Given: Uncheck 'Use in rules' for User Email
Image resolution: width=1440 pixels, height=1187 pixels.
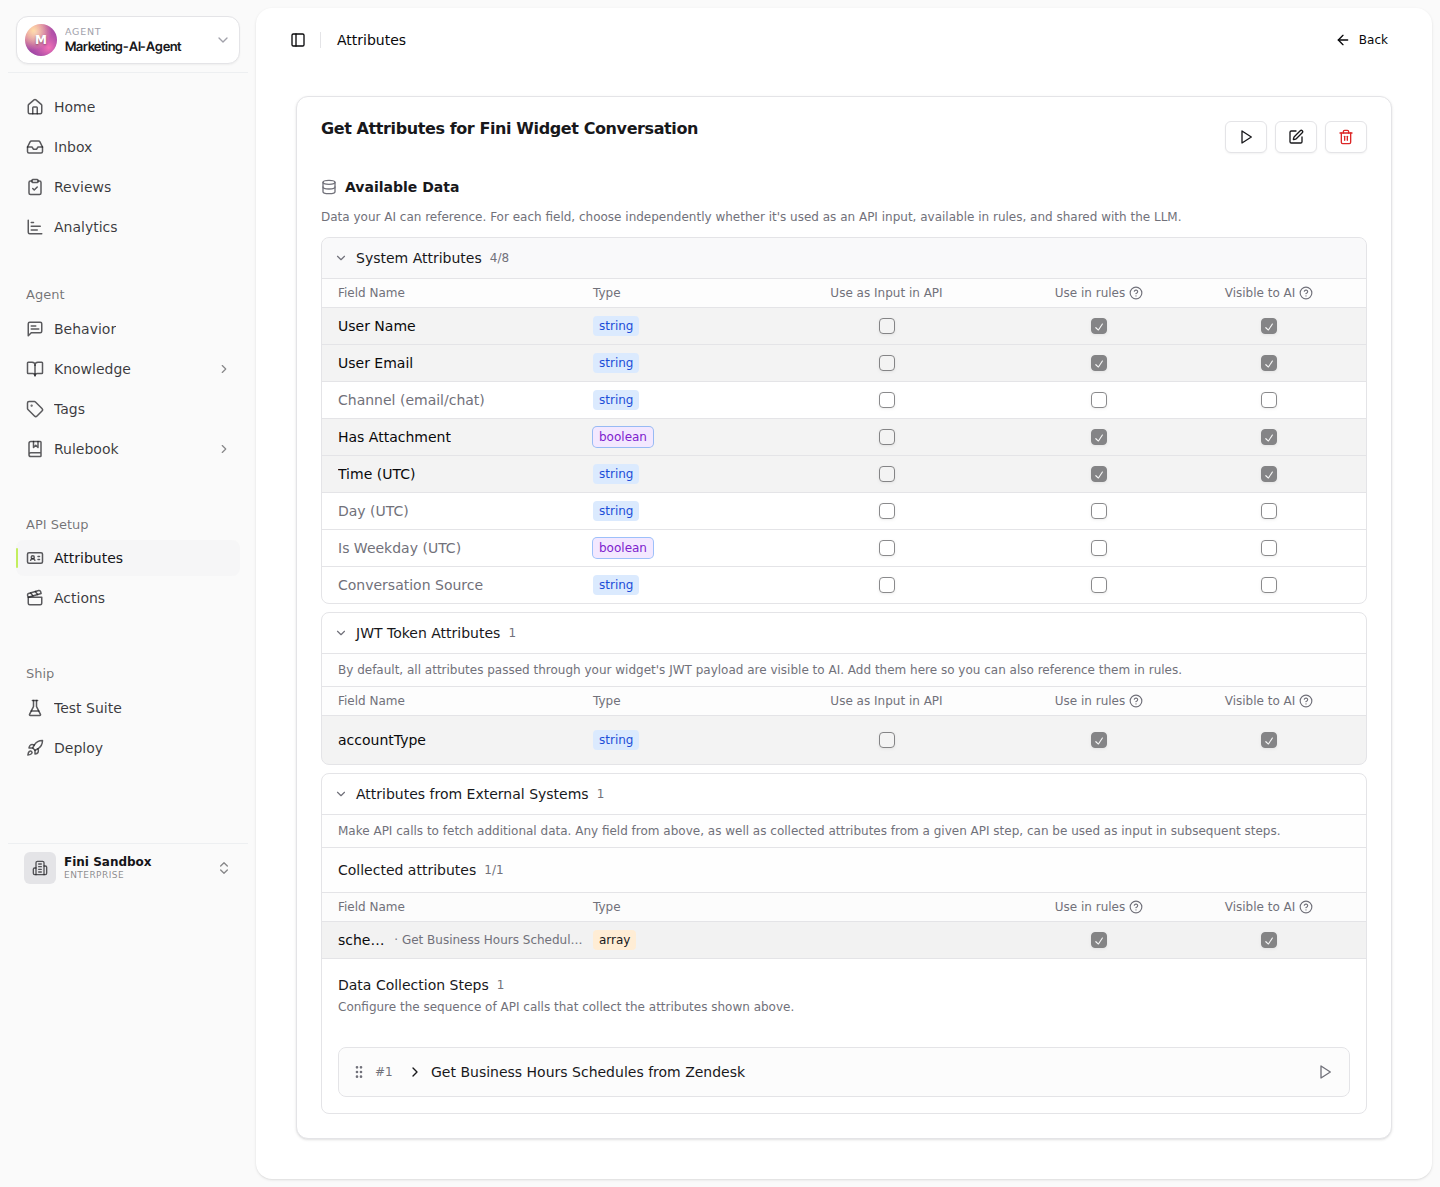Looking at the screenshot, I should coord(1099,363).
